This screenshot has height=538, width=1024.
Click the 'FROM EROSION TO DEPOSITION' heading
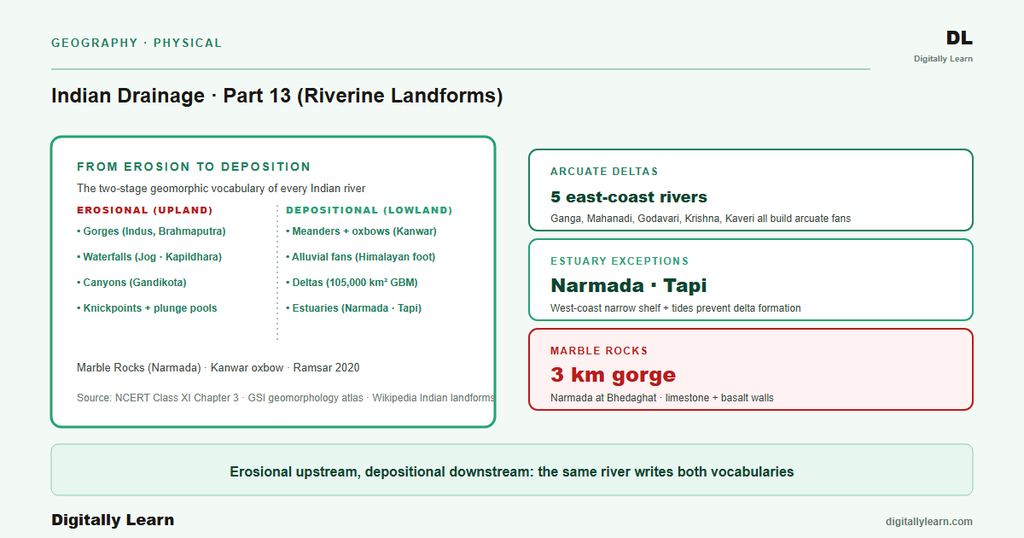pyautogui.click(x=193, y=166)
